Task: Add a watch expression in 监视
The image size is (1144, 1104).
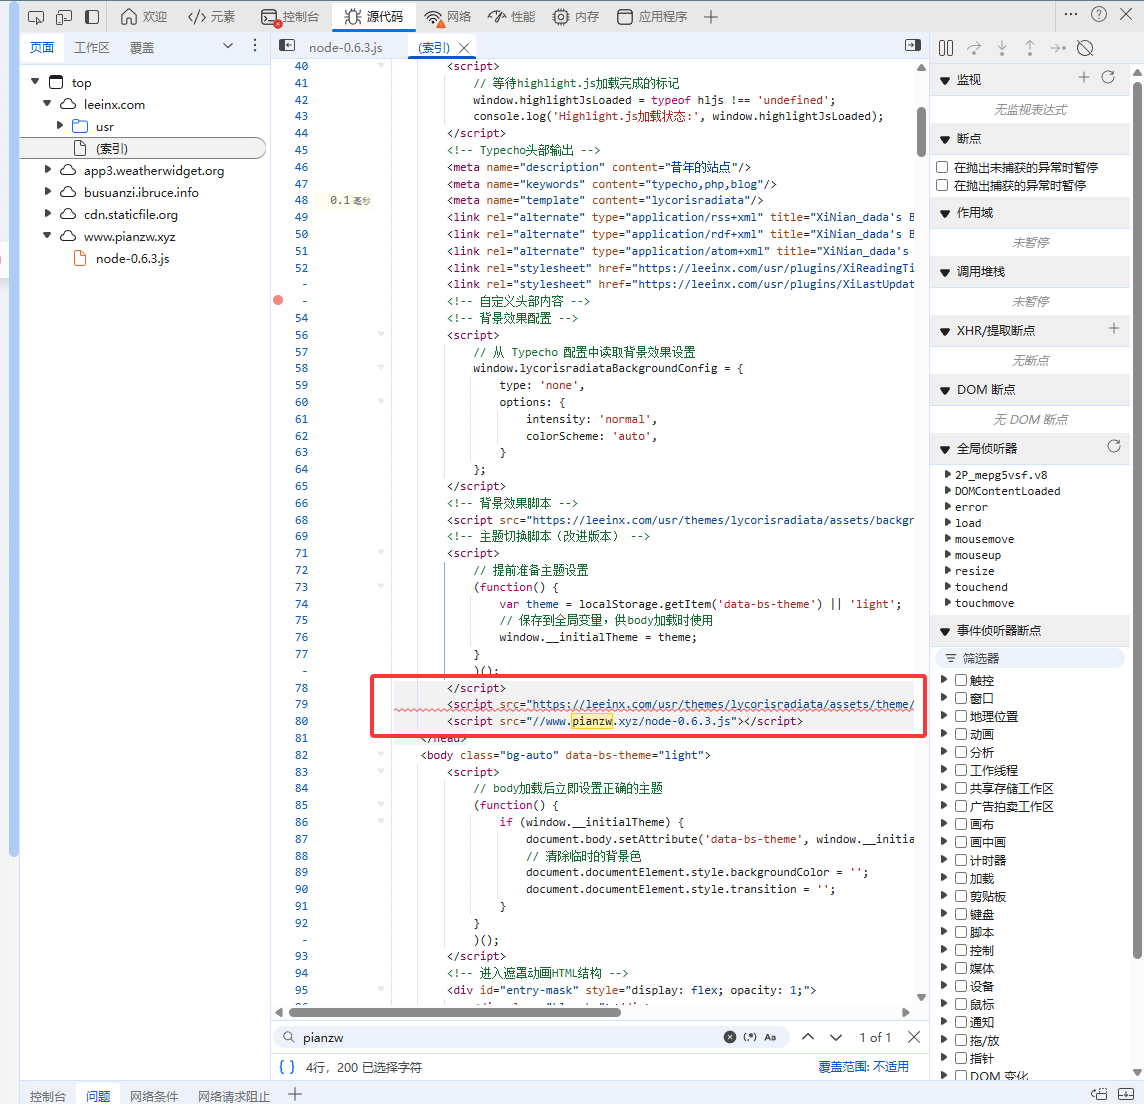Action: click(x=1084, y=78)
